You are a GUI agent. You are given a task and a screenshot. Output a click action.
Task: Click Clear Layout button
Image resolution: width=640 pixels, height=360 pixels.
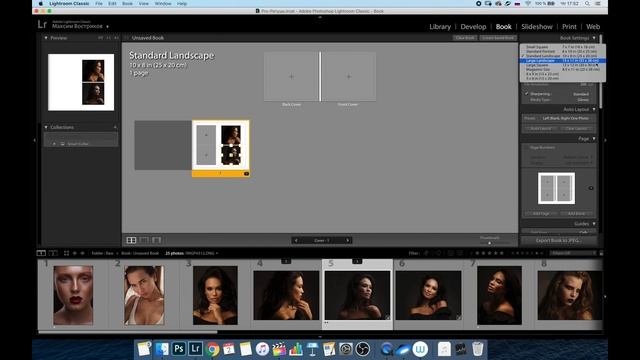[x=576, y=129]
